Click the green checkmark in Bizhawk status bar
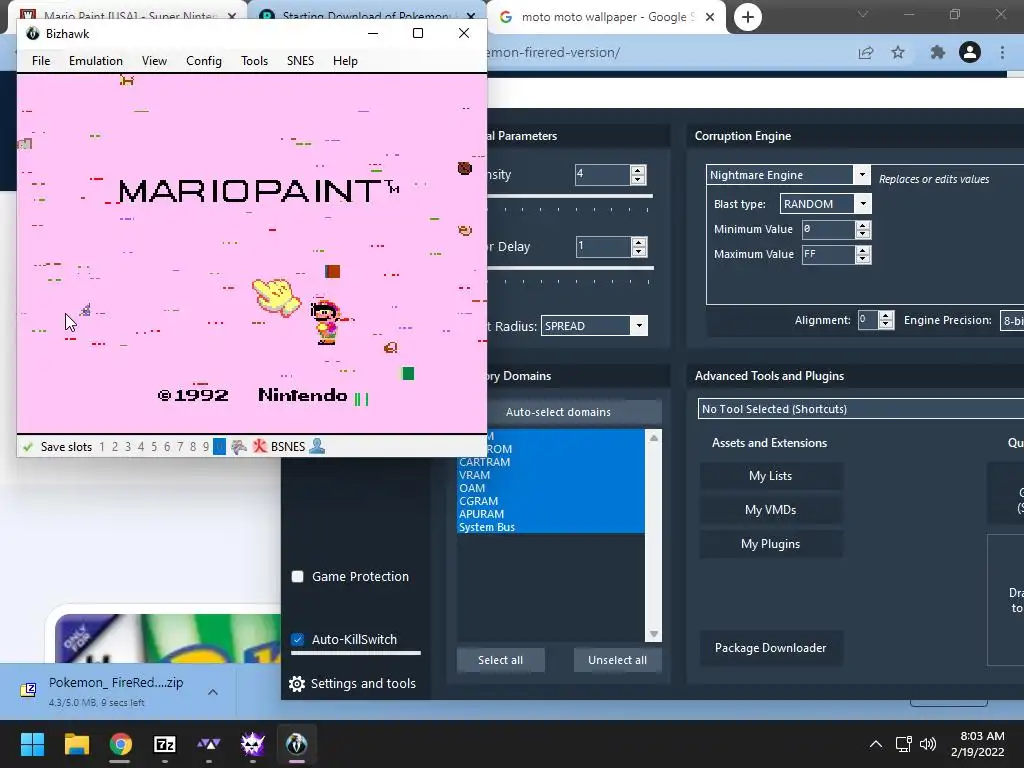1024x768 pixels. point(27,447)
